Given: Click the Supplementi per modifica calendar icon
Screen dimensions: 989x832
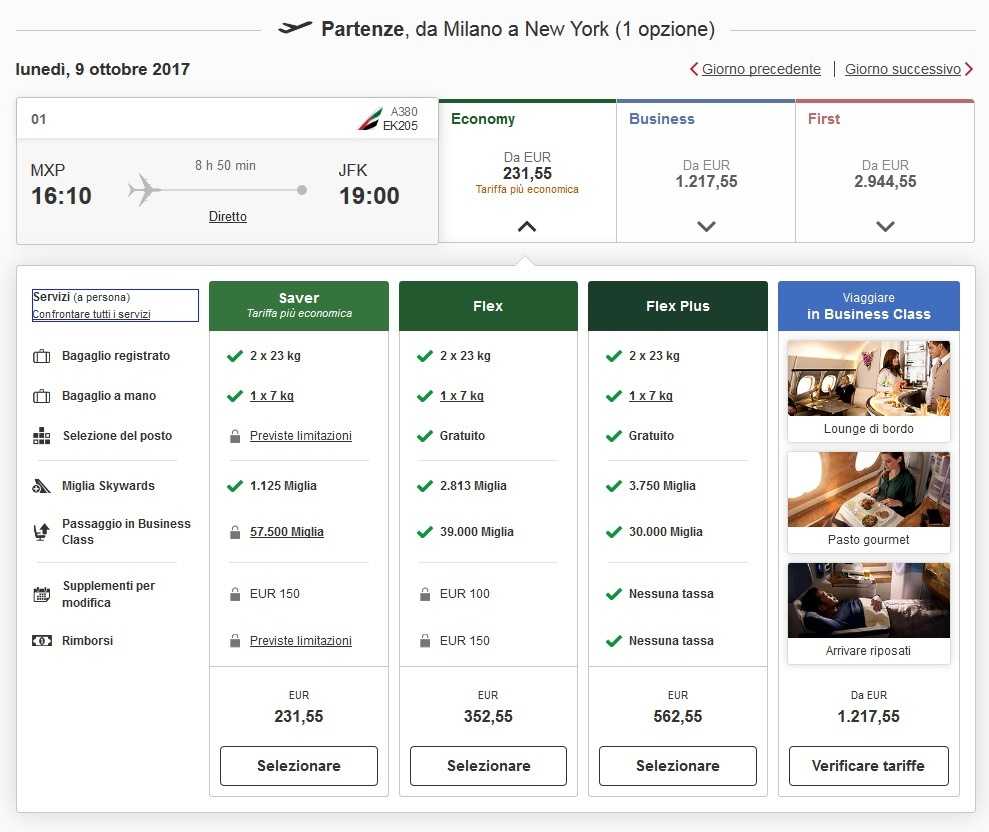Looking at the screenshot, I should coord(42,594).
